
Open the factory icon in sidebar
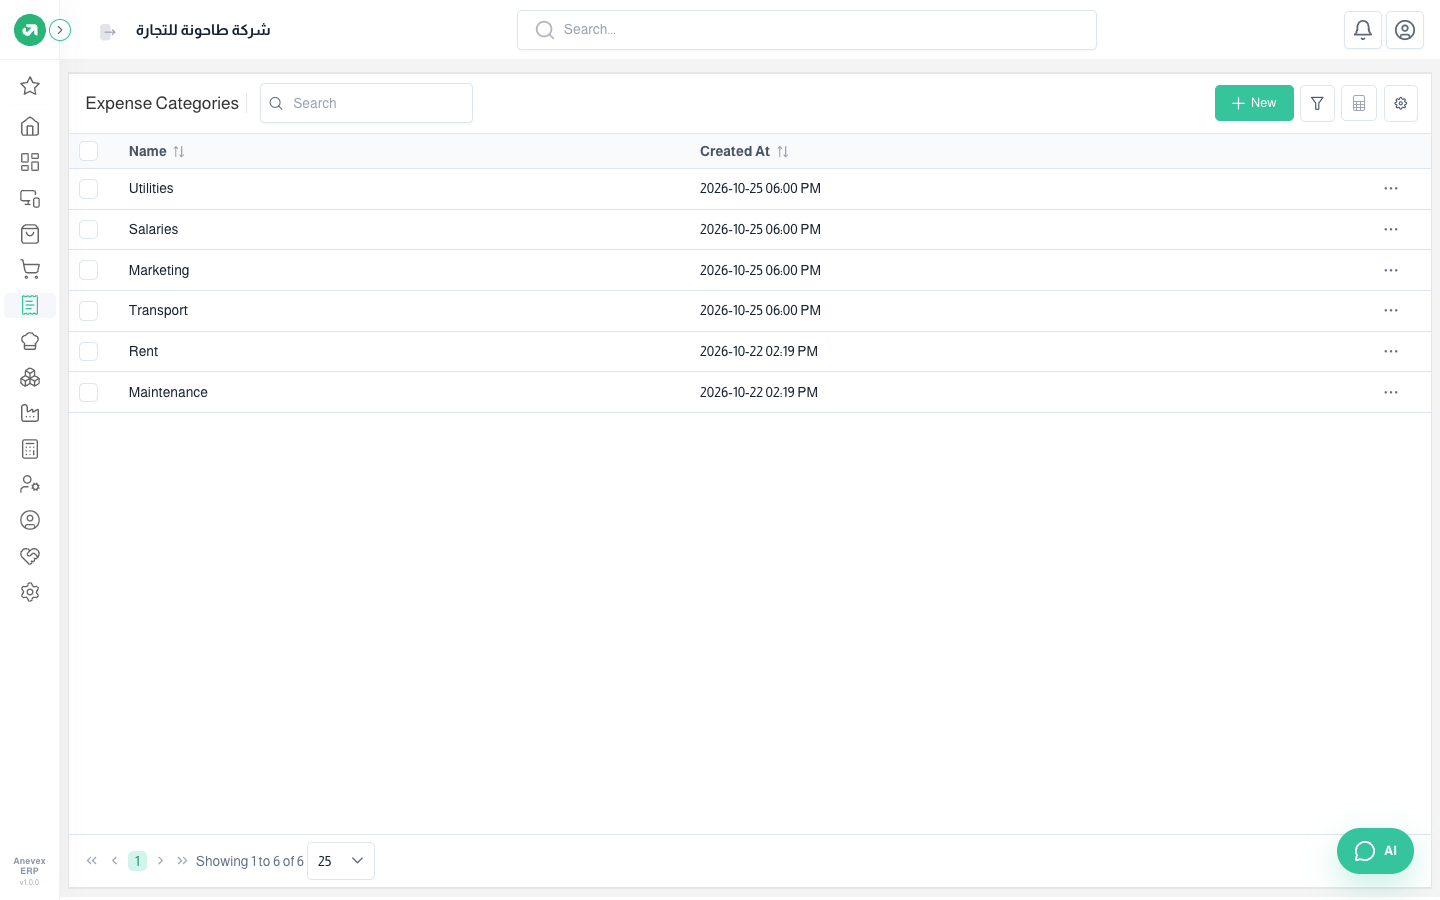pyautogui.click(x=30, y=413)
